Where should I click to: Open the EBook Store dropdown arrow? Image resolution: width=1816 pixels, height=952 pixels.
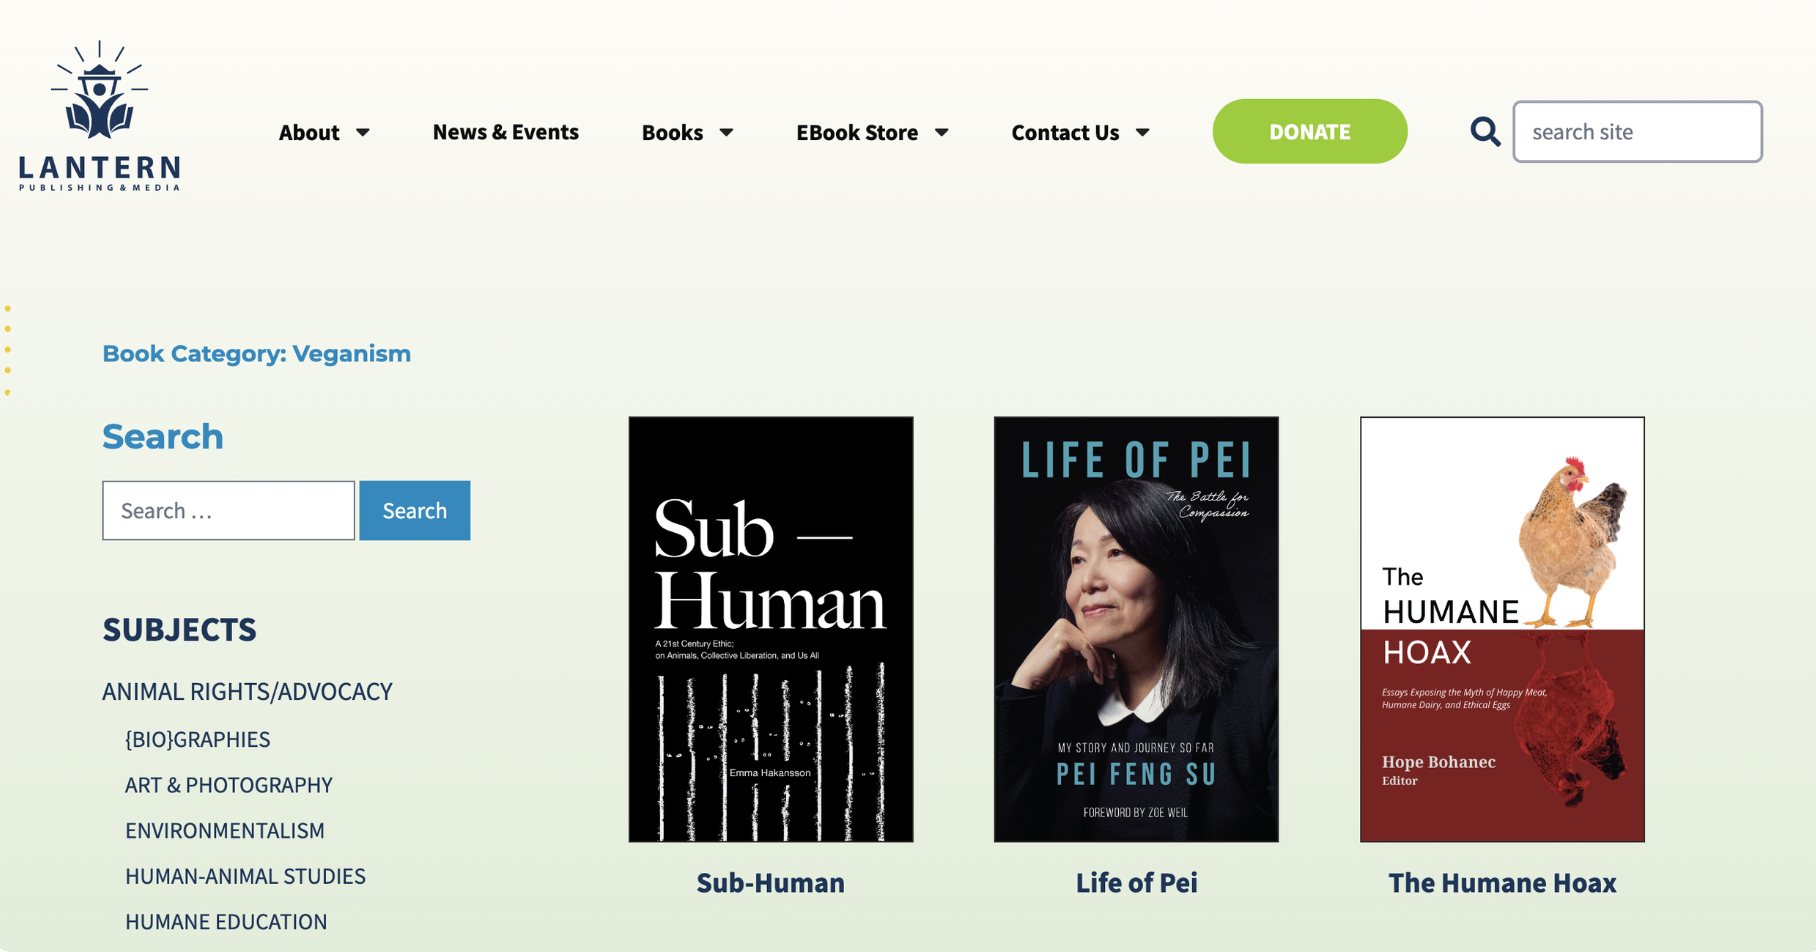coord(942,132)
